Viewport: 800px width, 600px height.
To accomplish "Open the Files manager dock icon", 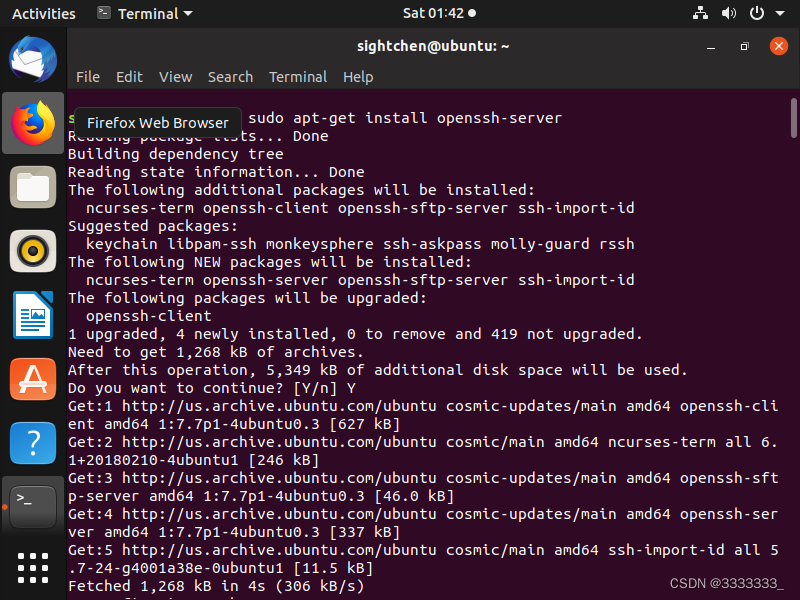I will pyautogui.click(x=33, y=187).
